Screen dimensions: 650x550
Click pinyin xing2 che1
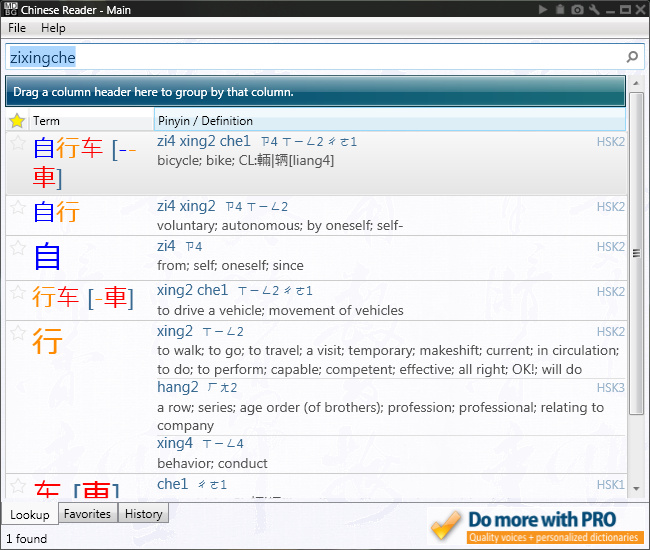click(x=192, y=290)
